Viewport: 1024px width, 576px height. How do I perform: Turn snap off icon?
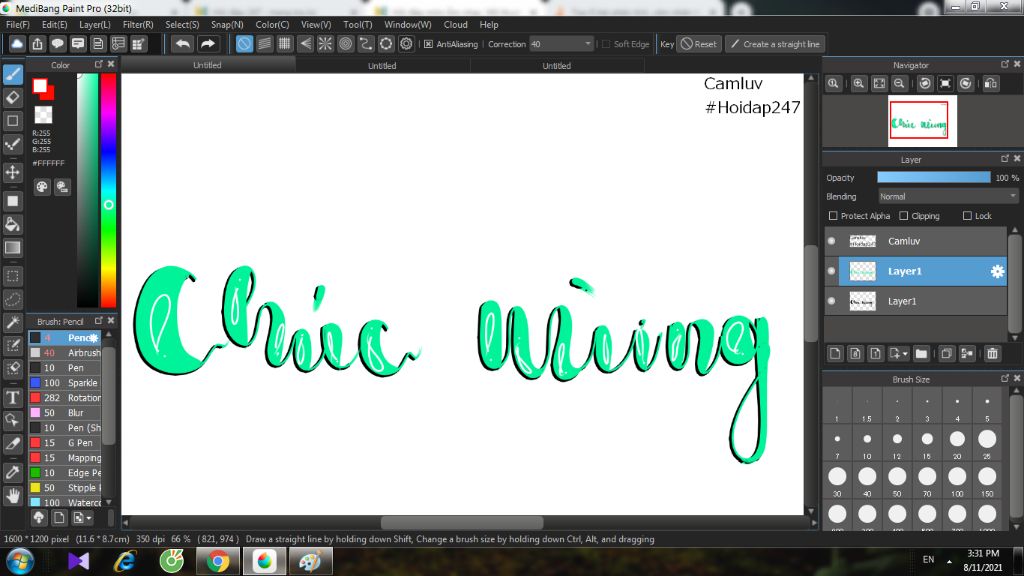[244, 44]
